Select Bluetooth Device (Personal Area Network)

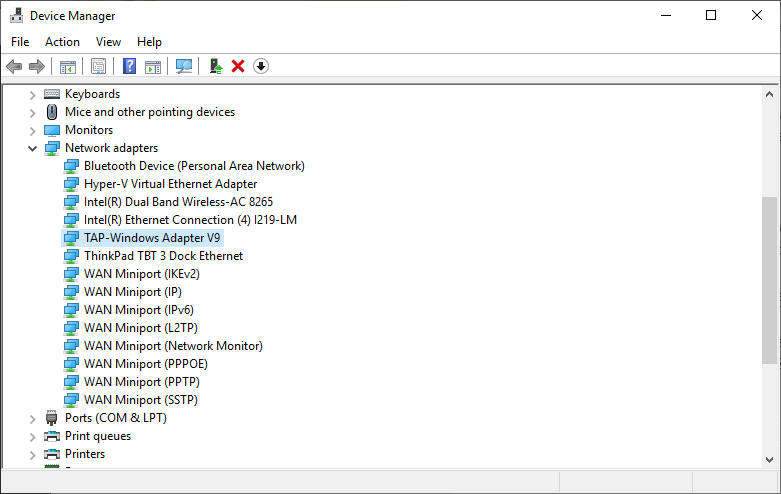[194, 166]
